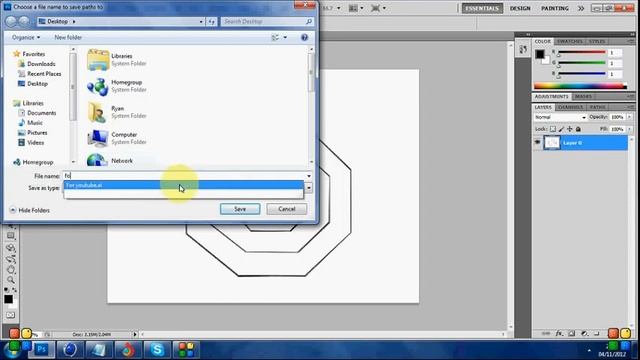Select the Zoom tool in Photoshop toolbox
Image resolution: width=640 pixels, height=360 pixels.
[x=11, y=280]
